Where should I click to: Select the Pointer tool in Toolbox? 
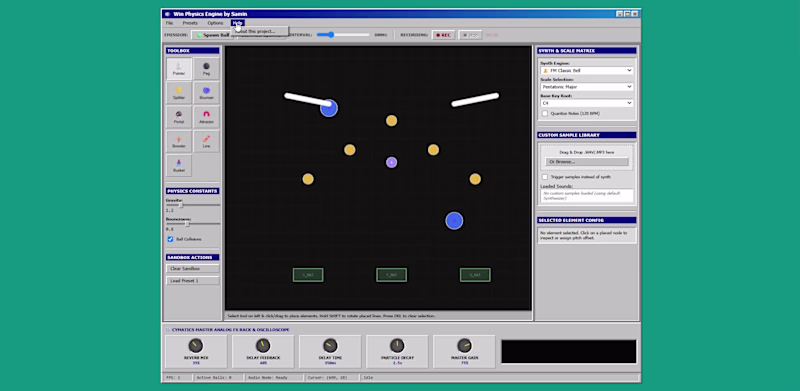pos(179,68)
